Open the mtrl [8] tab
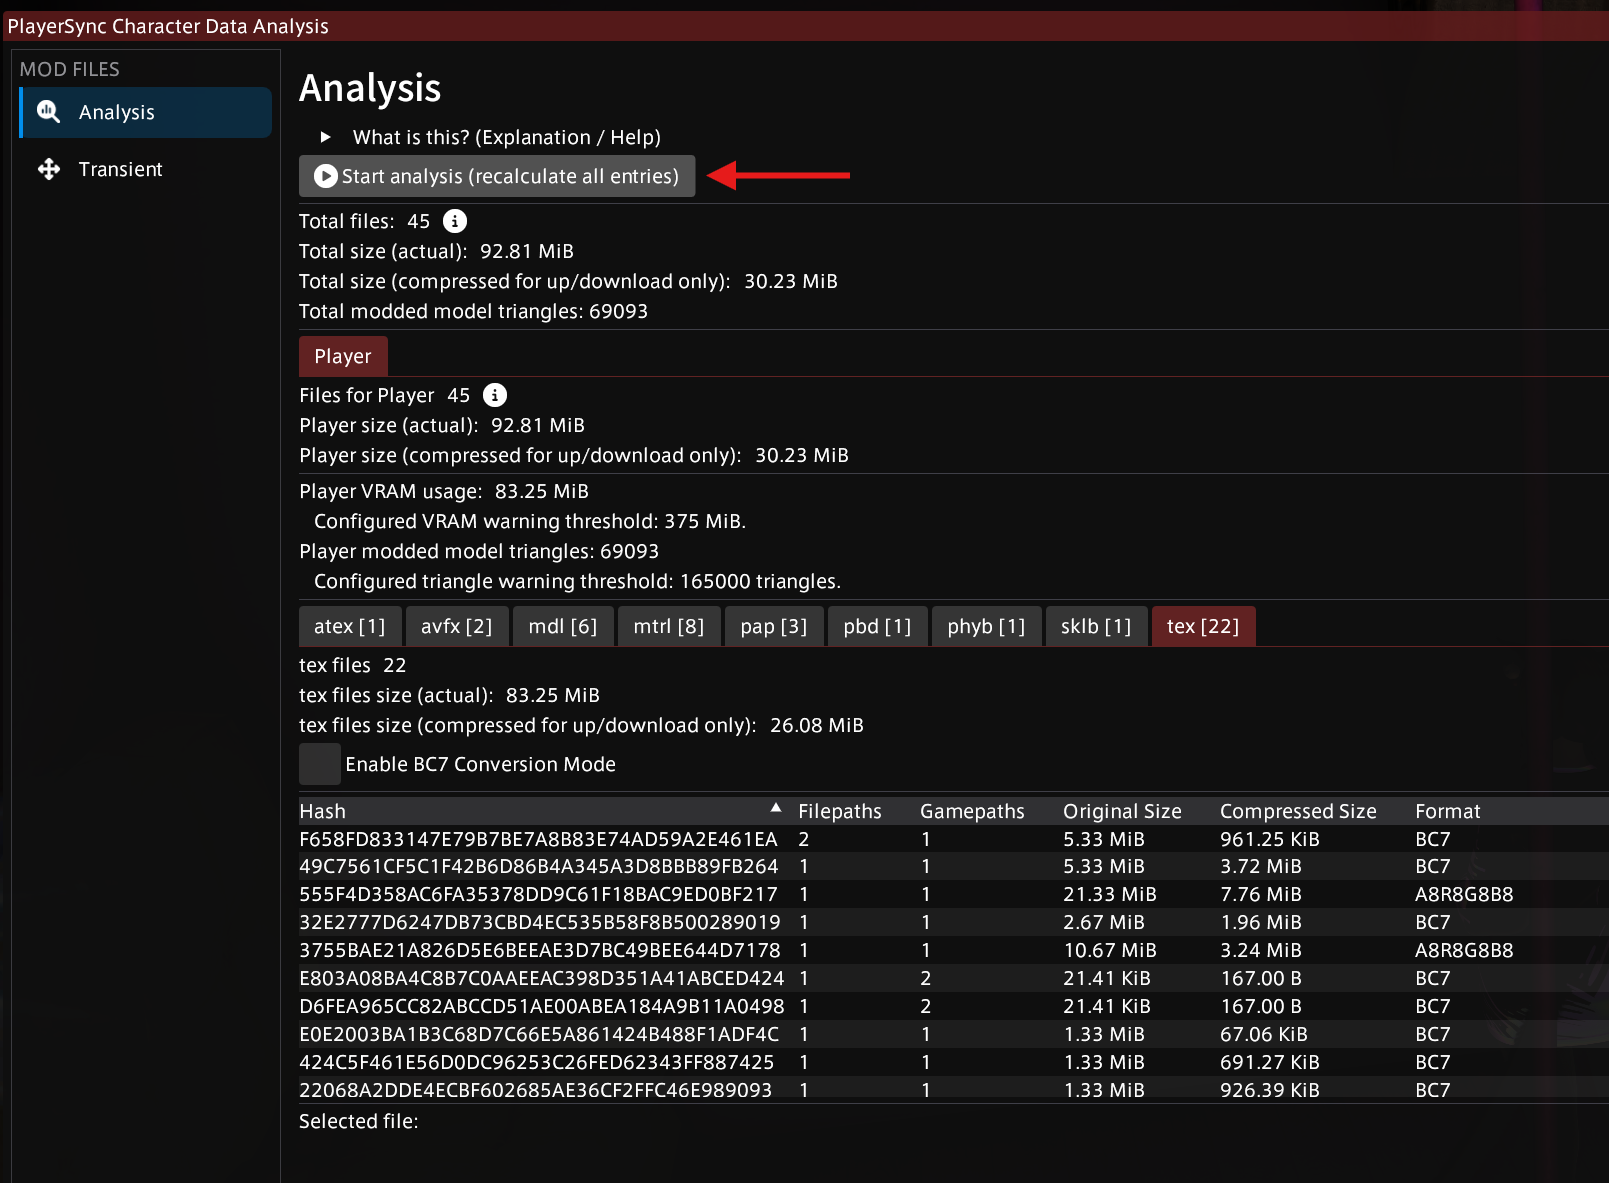Screen dimensions: 1609x1183 668,626
